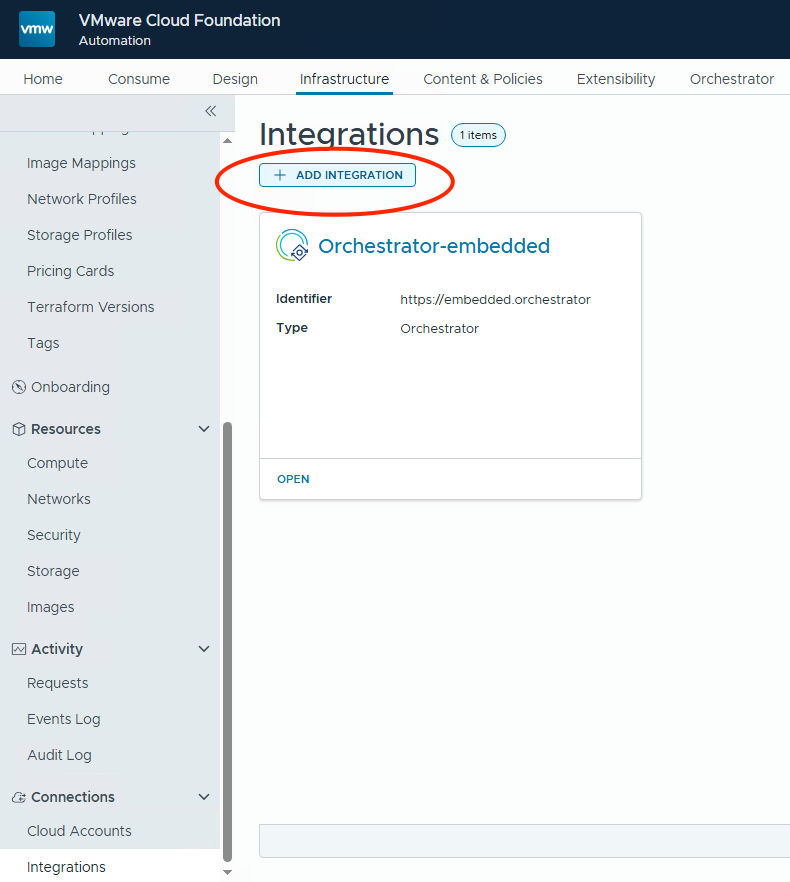Click the Orchestrator-embedded integration icon
The height and width of the screenshot is (882, 790).
tap(292, 246)
